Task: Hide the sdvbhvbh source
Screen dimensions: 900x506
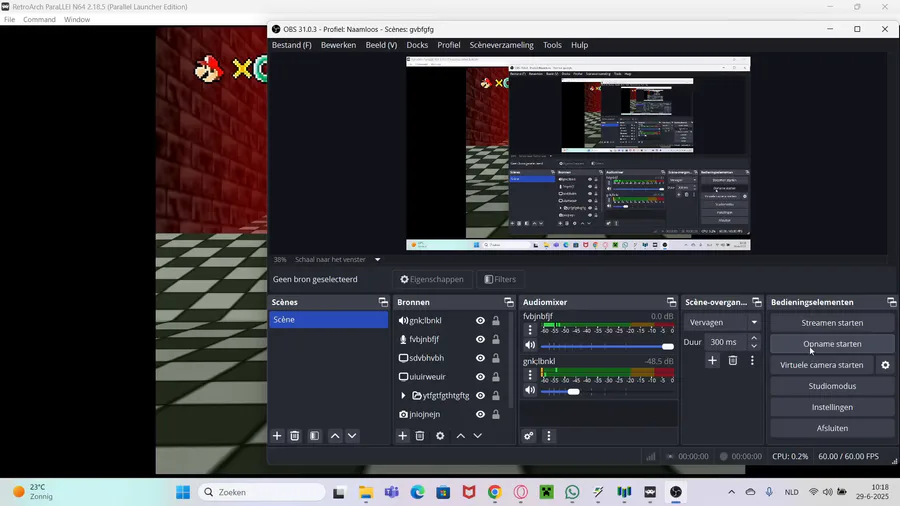Action: (480, 358)
